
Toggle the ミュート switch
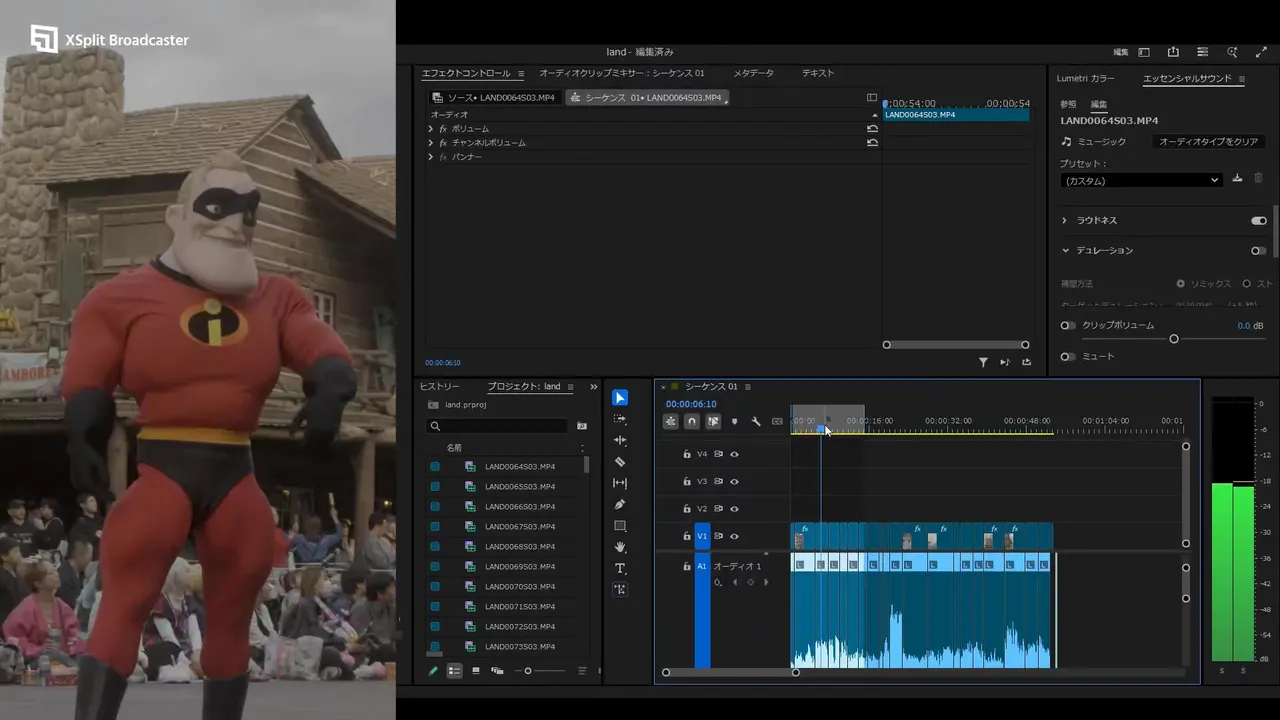tap(1068, 356)
